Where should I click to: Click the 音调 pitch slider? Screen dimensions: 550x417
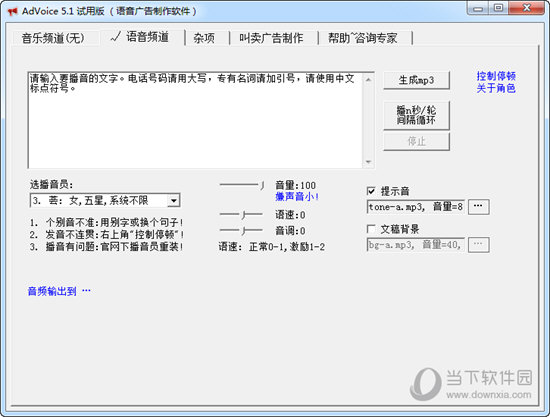(241, 231)
